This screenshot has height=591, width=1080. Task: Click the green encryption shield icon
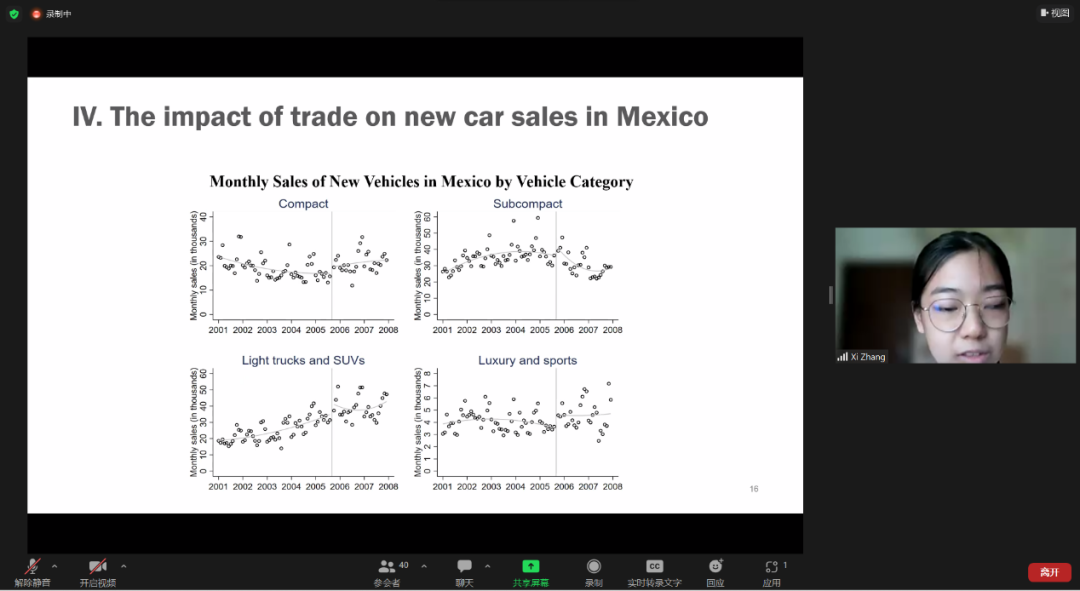pos(14,14)
